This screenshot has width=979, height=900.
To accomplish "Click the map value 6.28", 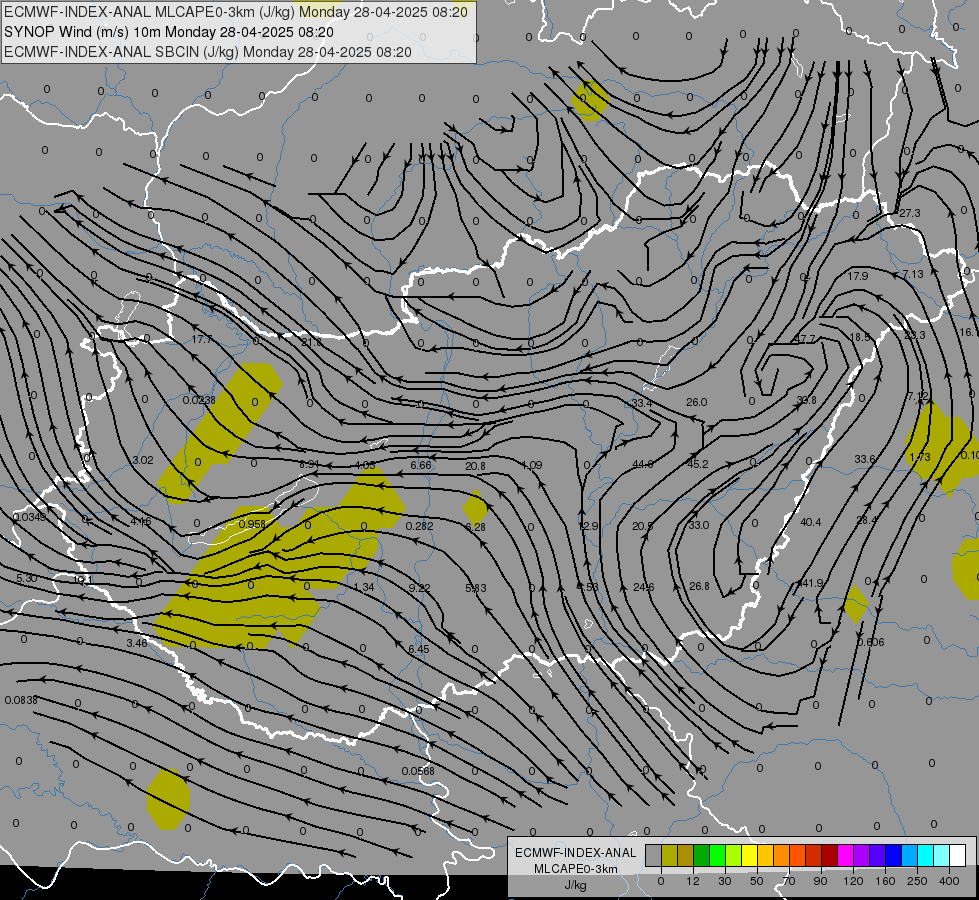I will pyautogui.click(x=476, y=527).
